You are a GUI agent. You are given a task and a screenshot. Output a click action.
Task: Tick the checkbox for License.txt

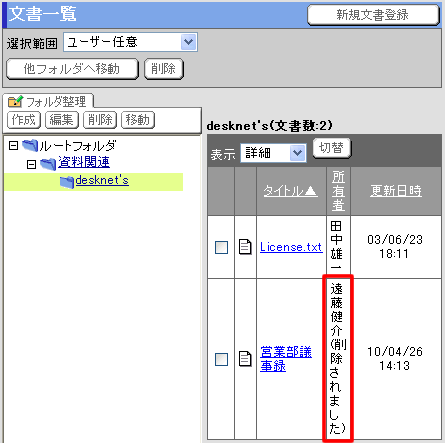click(222, 247)
